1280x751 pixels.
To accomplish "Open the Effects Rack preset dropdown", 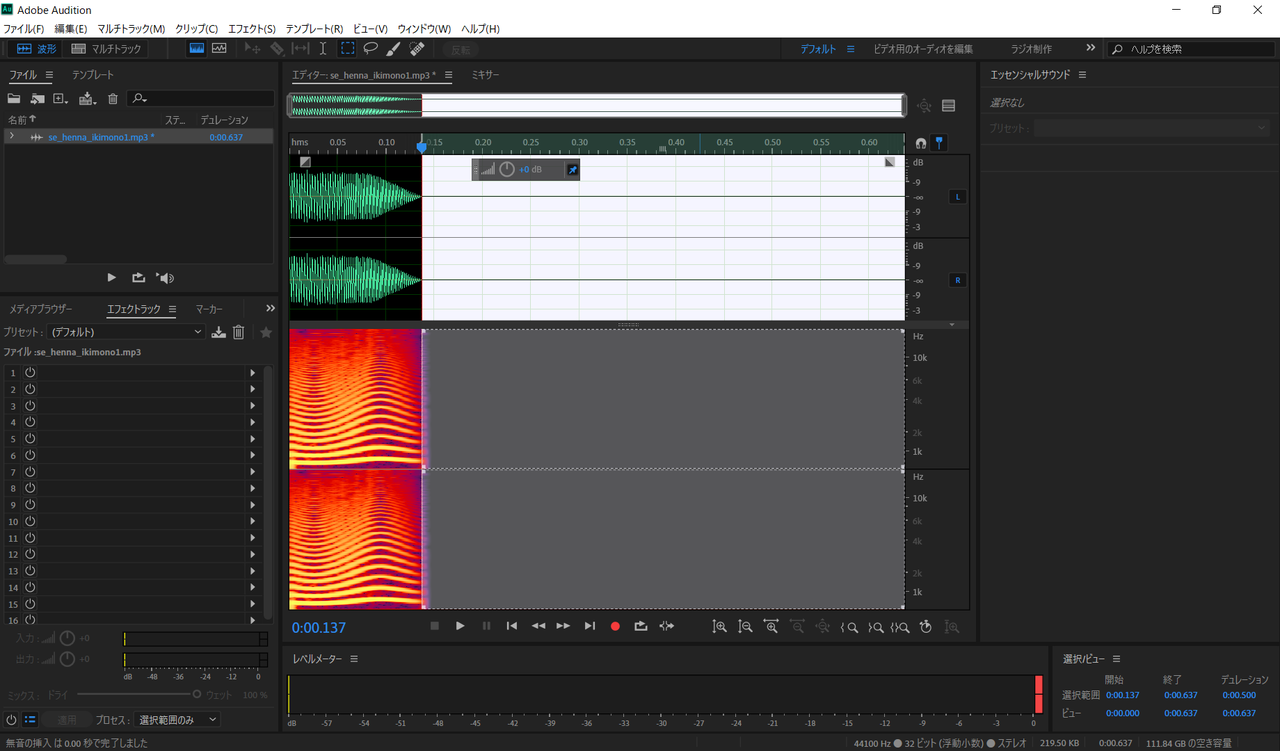I will 127,332.
